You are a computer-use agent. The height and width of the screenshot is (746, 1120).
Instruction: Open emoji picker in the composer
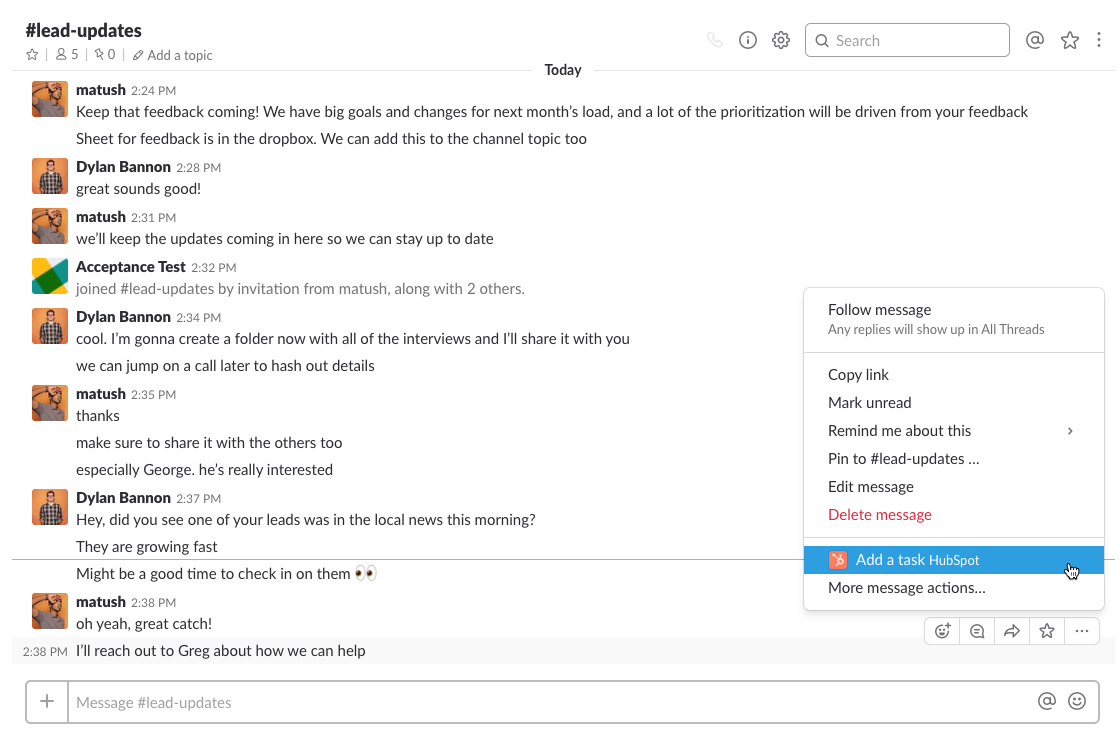pyautogui.click(x=1077, y=702)
